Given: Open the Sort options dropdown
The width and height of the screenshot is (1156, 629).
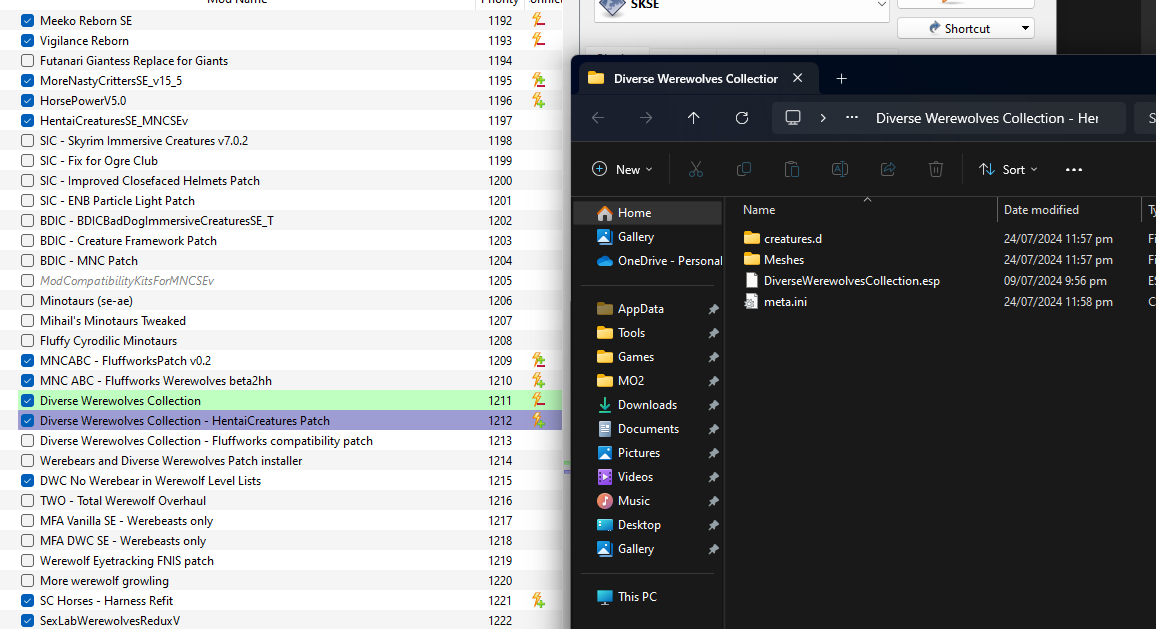Looking at the screenshot, I should [1008, 170].
